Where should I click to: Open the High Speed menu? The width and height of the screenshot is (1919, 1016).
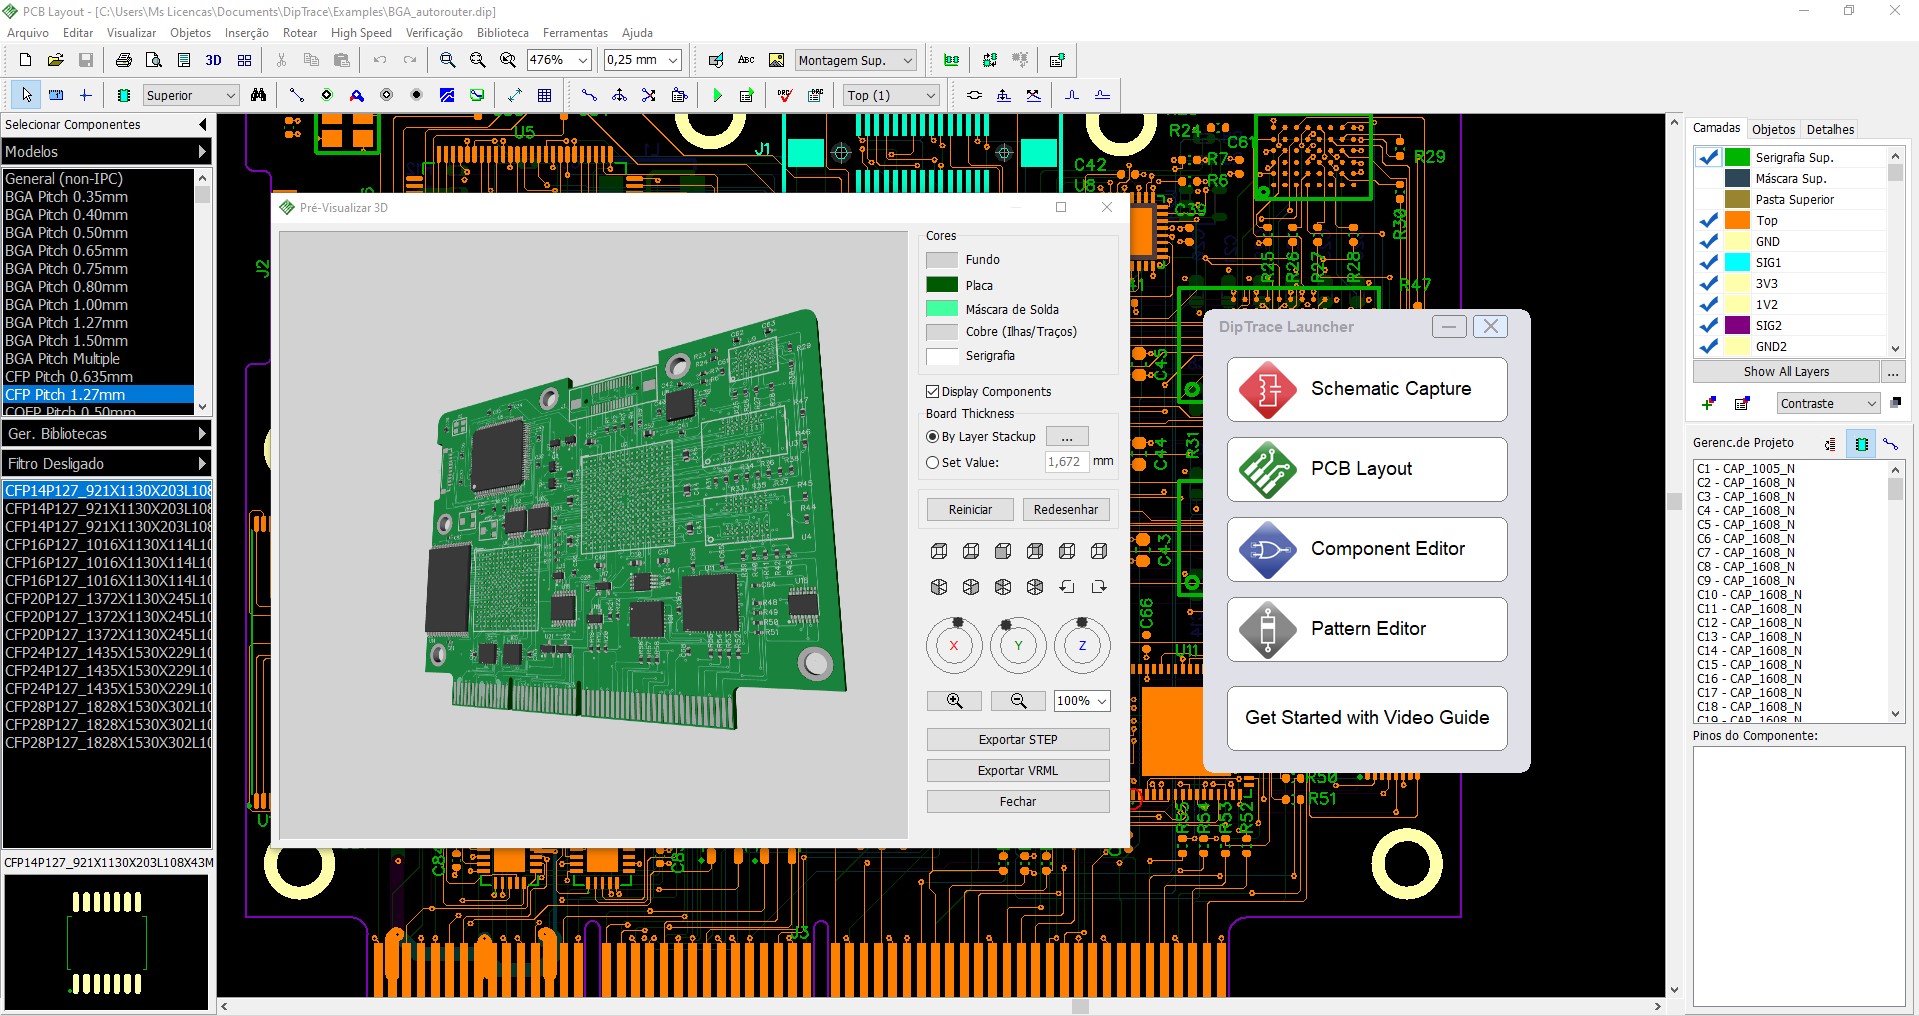361,33
